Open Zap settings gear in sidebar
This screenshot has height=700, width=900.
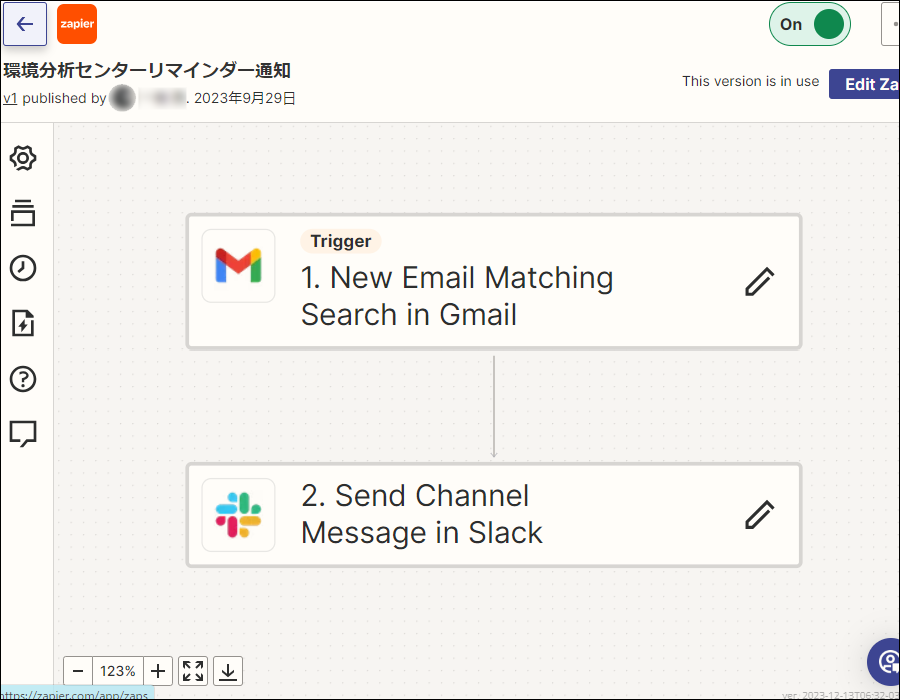click(x=23, y=158)
